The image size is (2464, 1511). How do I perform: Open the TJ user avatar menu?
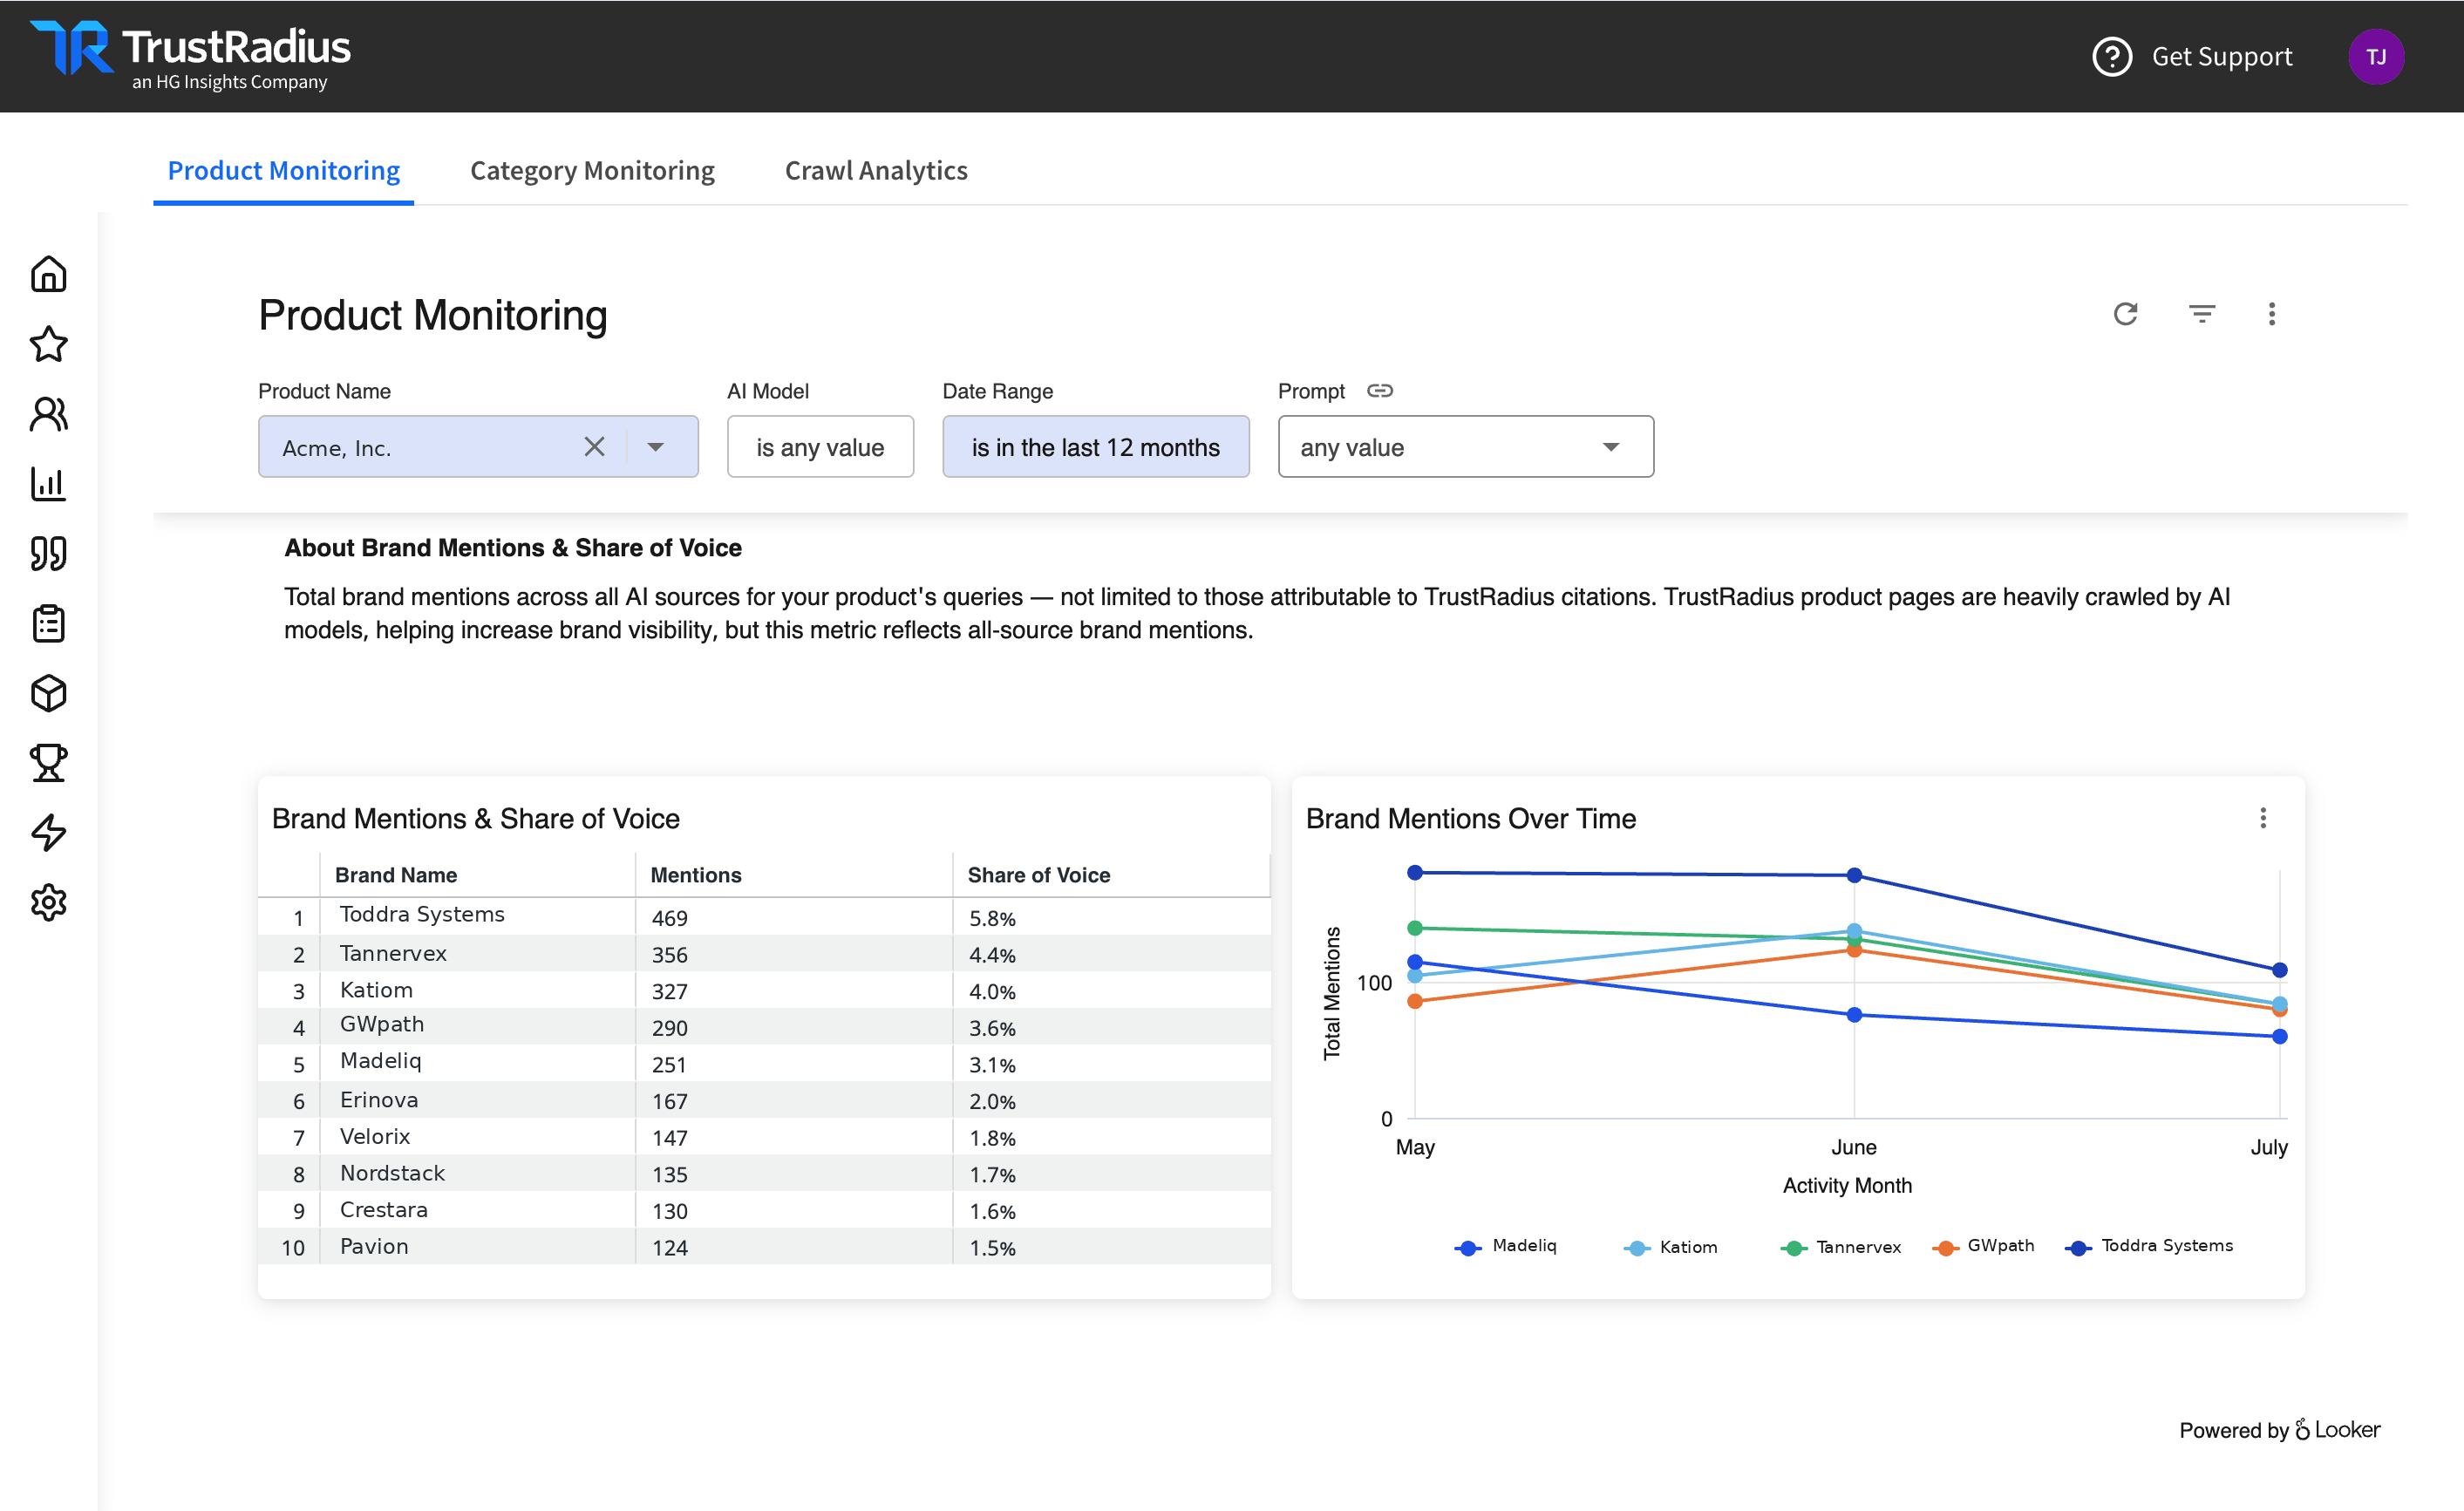click(x=2375, y=57)
